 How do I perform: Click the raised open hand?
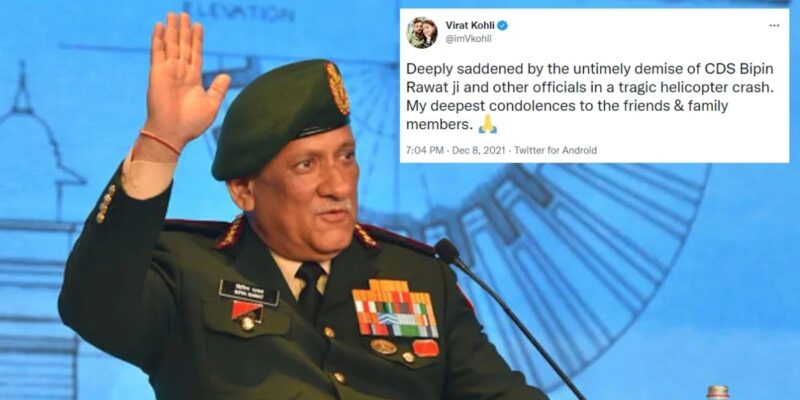[185, 82]
